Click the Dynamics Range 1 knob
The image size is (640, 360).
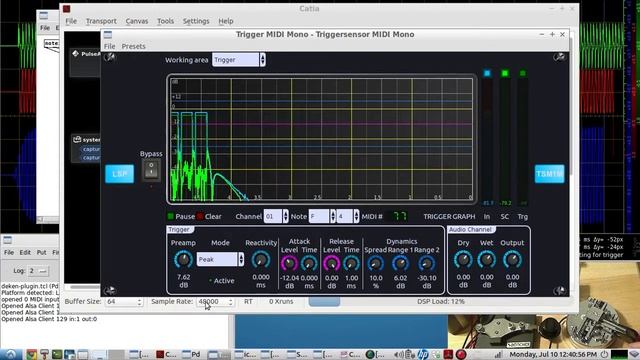(400, 264)
